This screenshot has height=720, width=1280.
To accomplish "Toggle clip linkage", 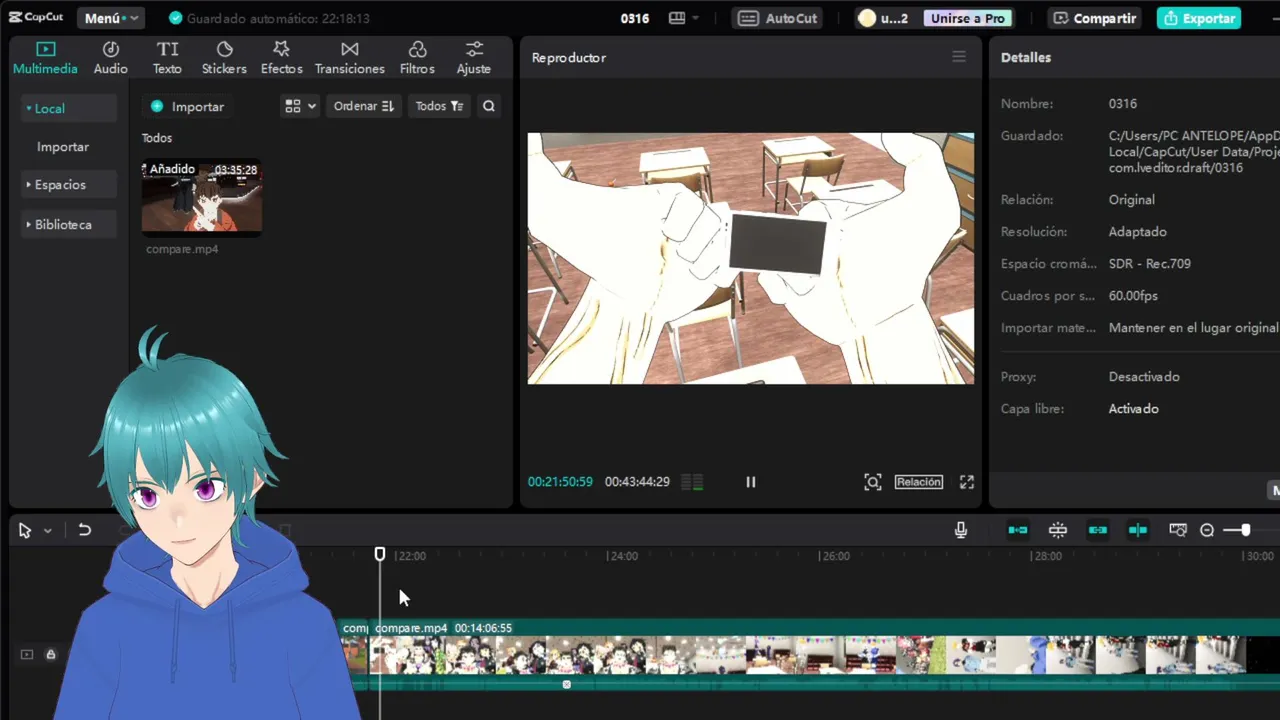I will pos(1098,531).
